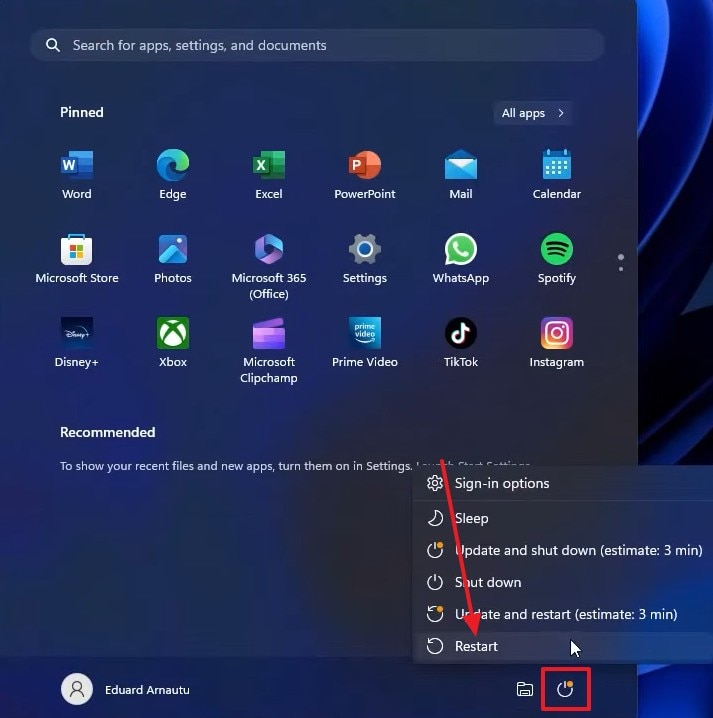This screenshot has width=713, height=718.
Task: Click the Eduard Arnautu account name
Action: click(x=147, y=690)
